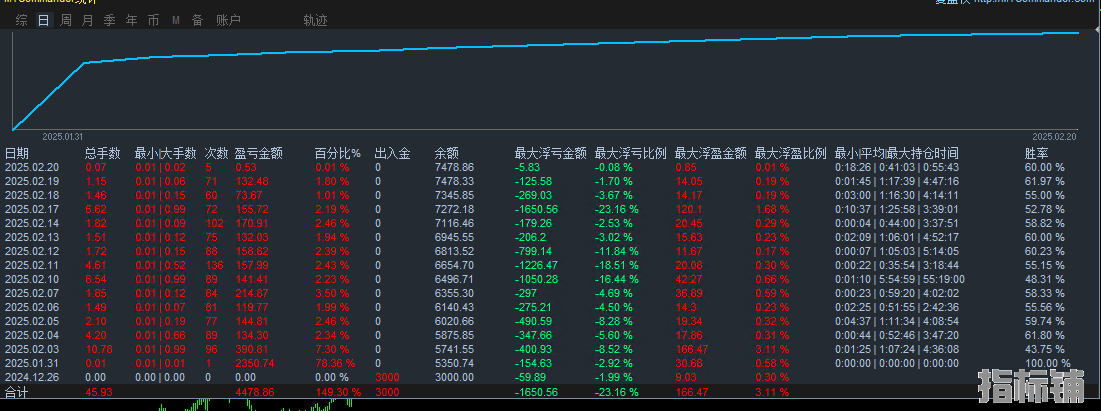Open the 月 monthly statistics tab

tap(88, 20)
